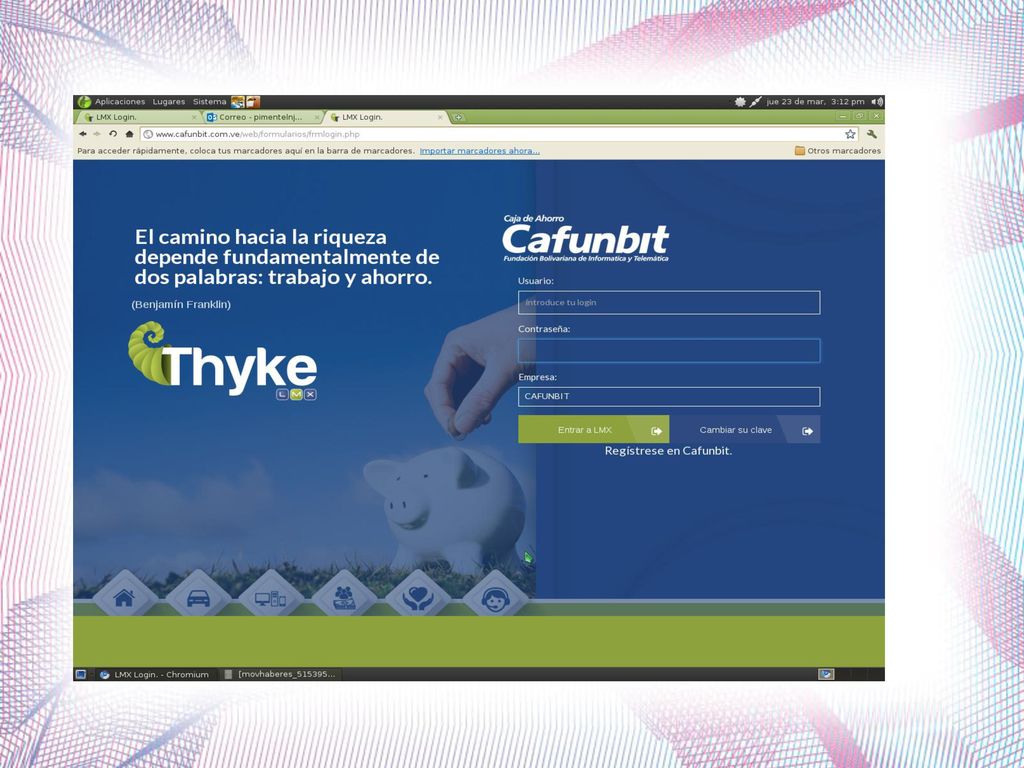Switch to Correo - pimentelnj tab
This screenshot has height=768, width=1024.
pyautogui.click(x=261, y=118)
